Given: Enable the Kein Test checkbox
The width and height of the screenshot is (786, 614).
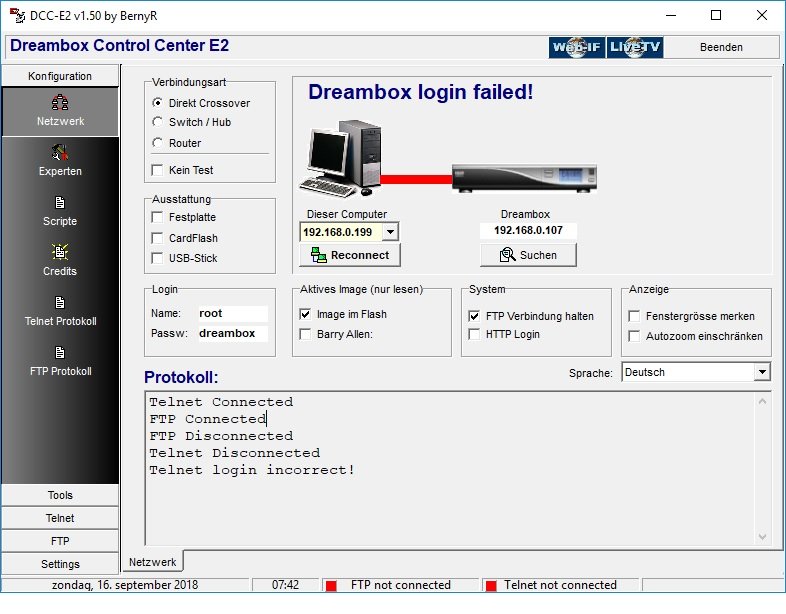Looking at the screenshot, I should pyautogui.click(x=157, y=170).
